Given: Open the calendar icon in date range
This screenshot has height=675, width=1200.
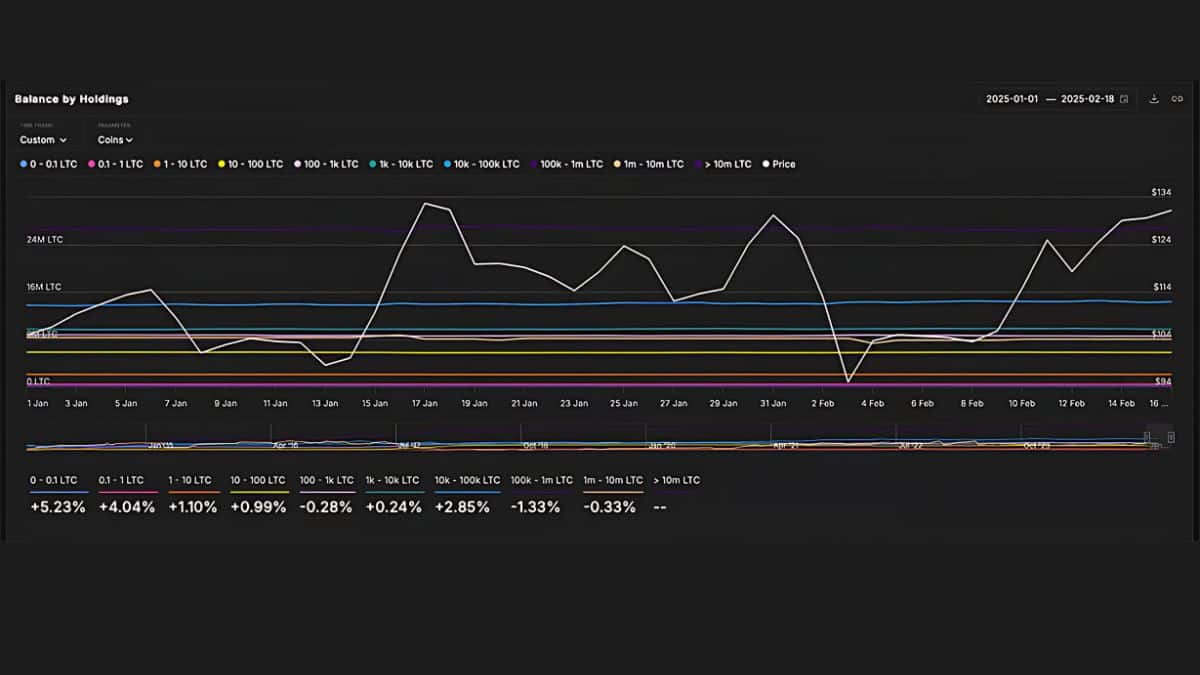Looking at the screenshot, I should tap(1124, 99).
